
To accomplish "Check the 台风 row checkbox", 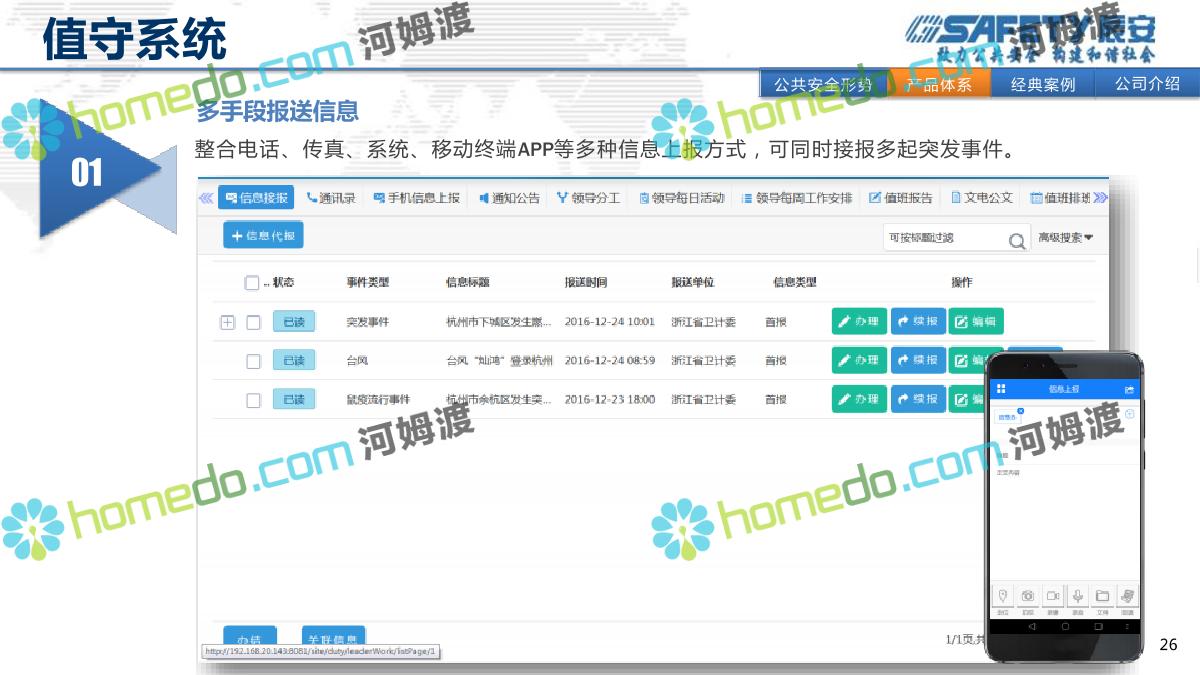I will tap(253, 361).
